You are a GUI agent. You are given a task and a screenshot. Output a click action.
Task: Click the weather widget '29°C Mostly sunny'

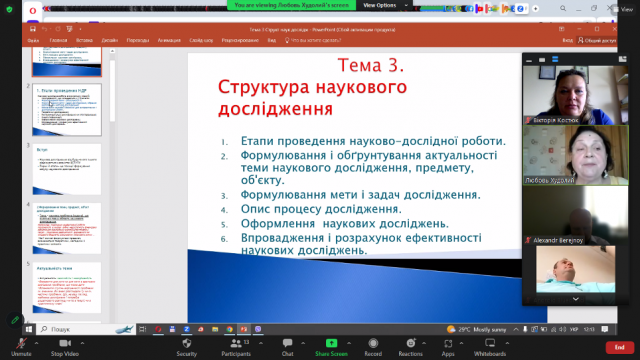476,329
